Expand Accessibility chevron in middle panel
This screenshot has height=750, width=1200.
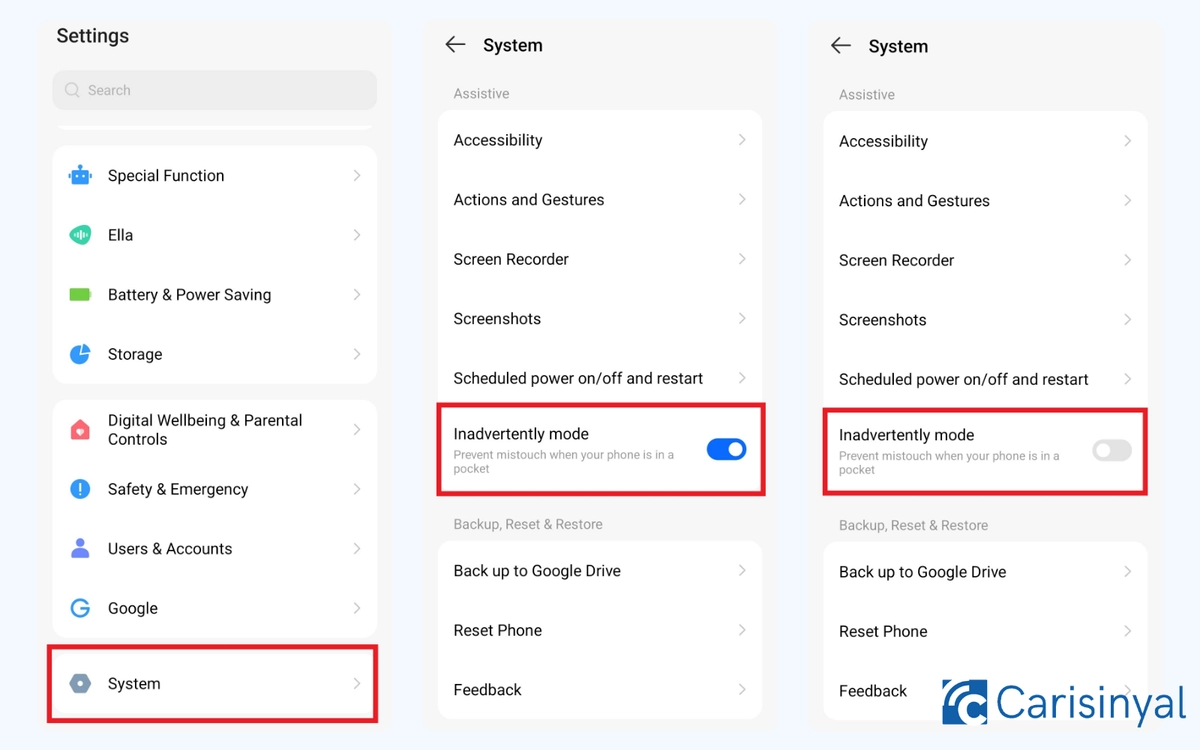[x=742, y=140]
